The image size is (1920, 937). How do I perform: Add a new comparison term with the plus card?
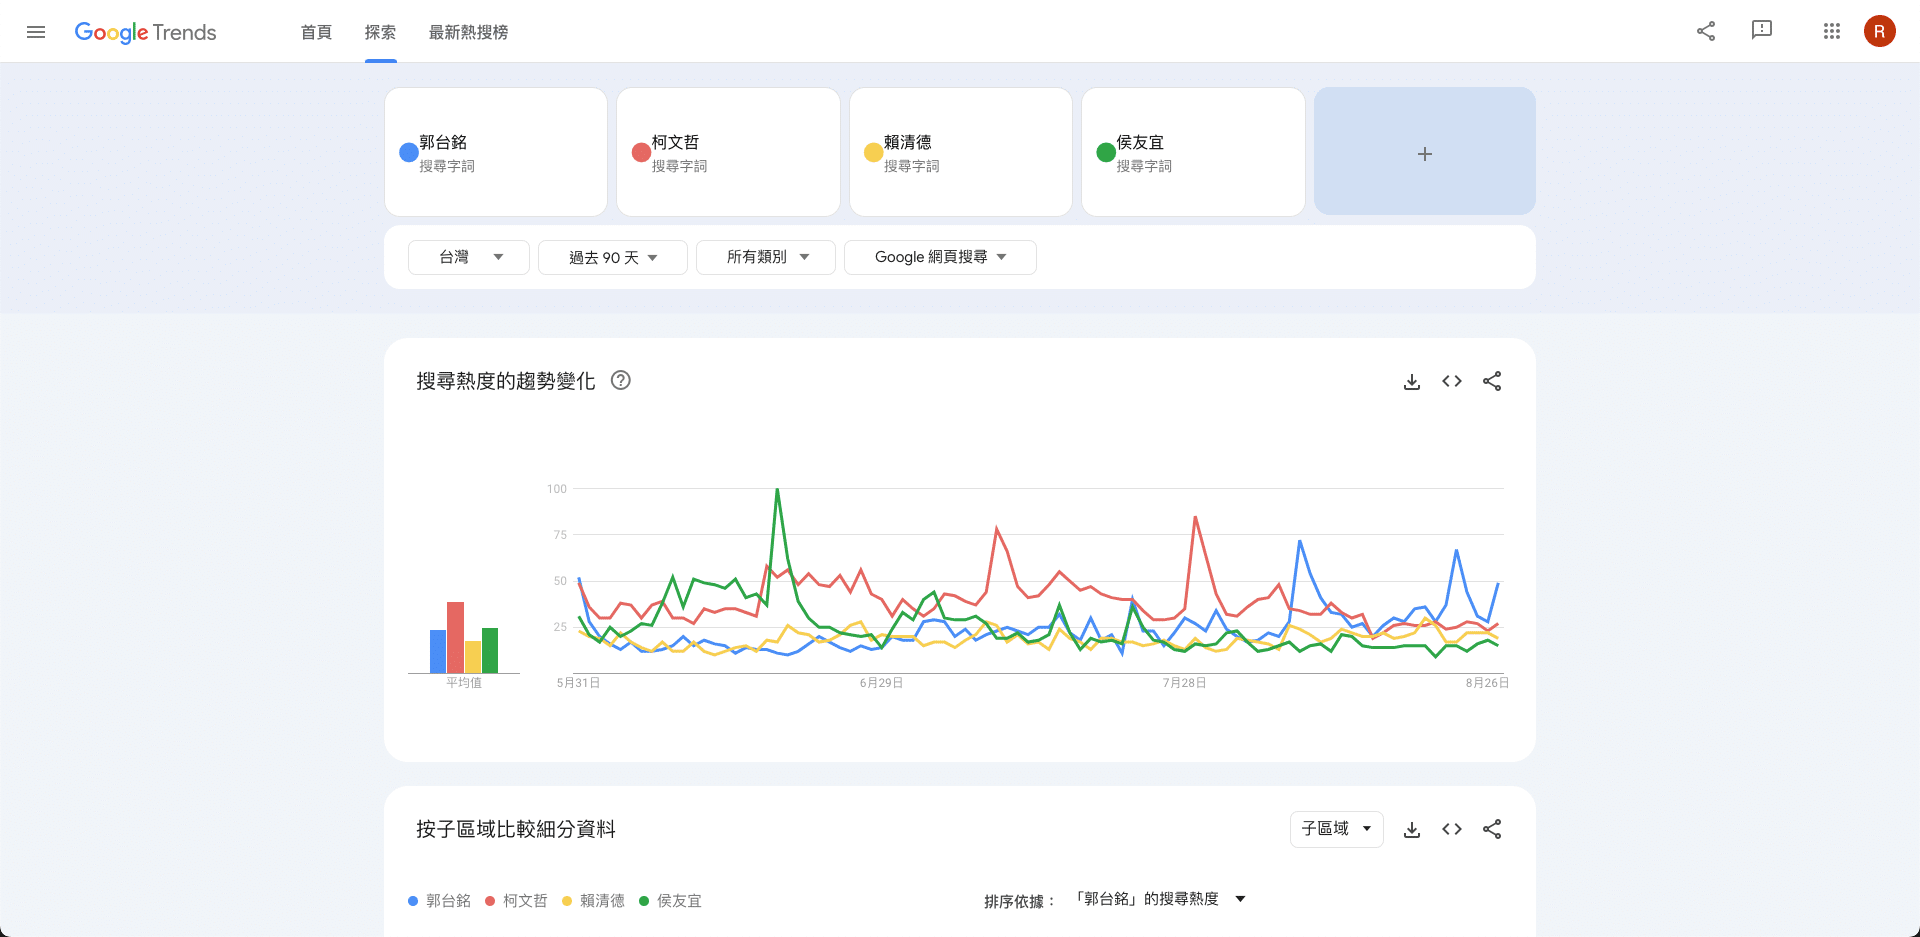[1424, 152]
